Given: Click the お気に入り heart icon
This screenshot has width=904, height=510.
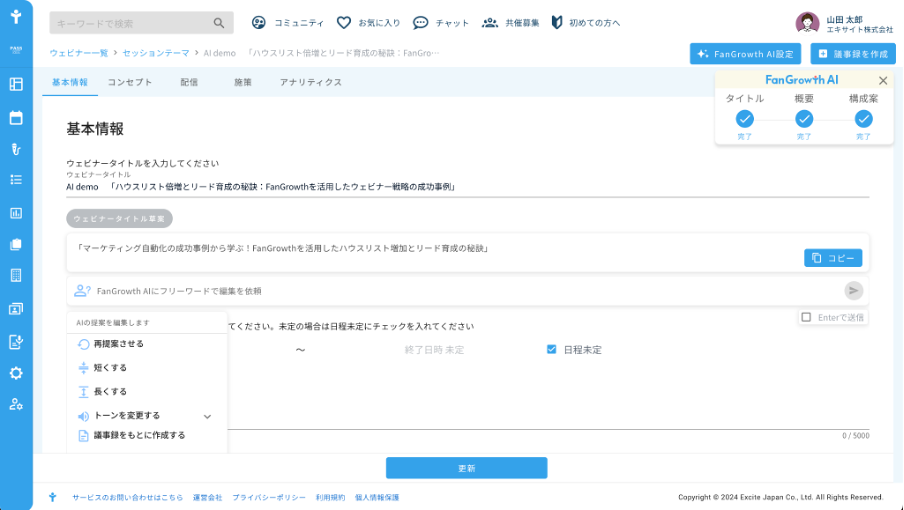Looking at the screenshot, I should [x=344, y=22].
